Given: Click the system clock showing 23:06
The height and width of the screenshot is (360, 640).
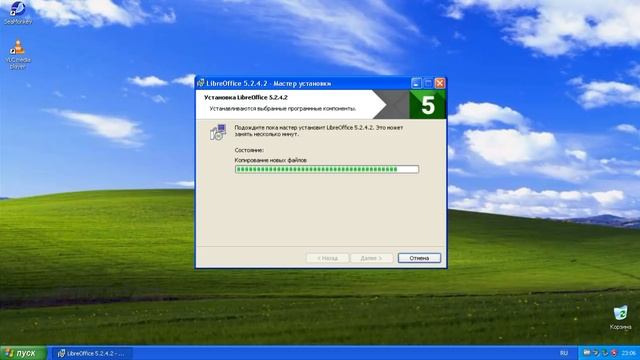Looking at the screenshot, I should tap(629, 353).
